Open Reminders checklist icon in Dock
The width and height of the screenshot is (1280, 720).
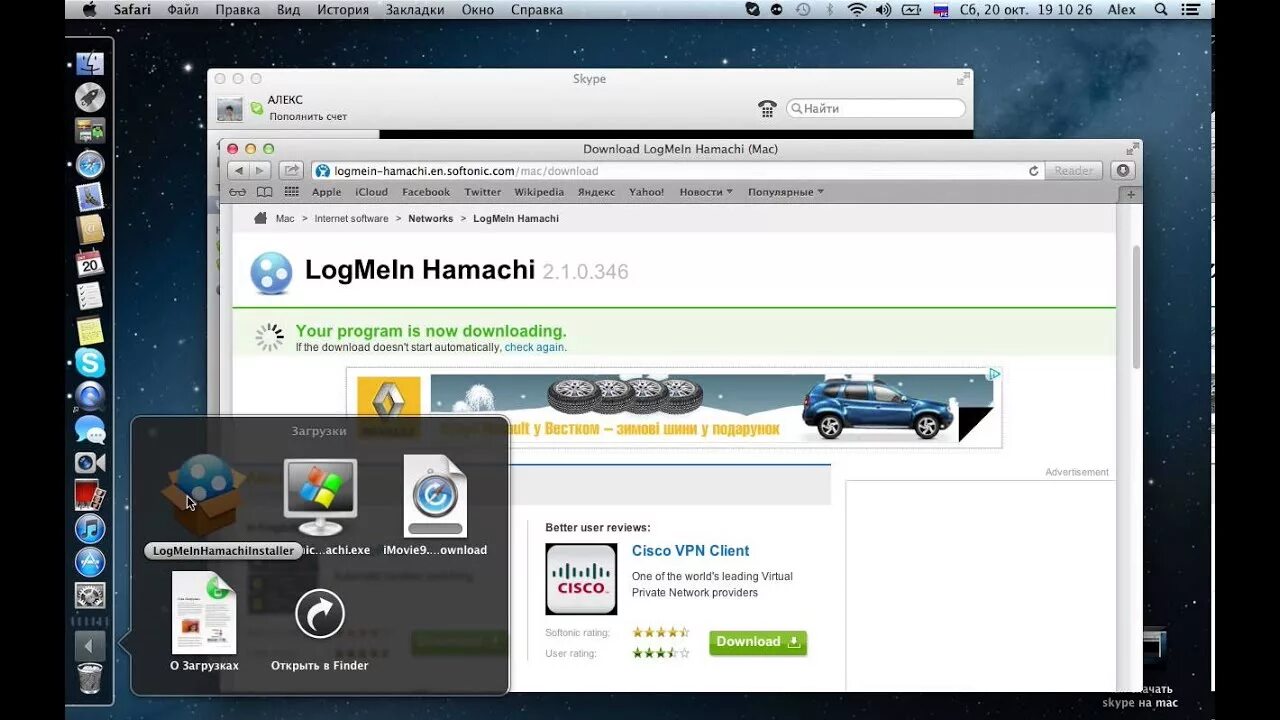pos(90,296)
